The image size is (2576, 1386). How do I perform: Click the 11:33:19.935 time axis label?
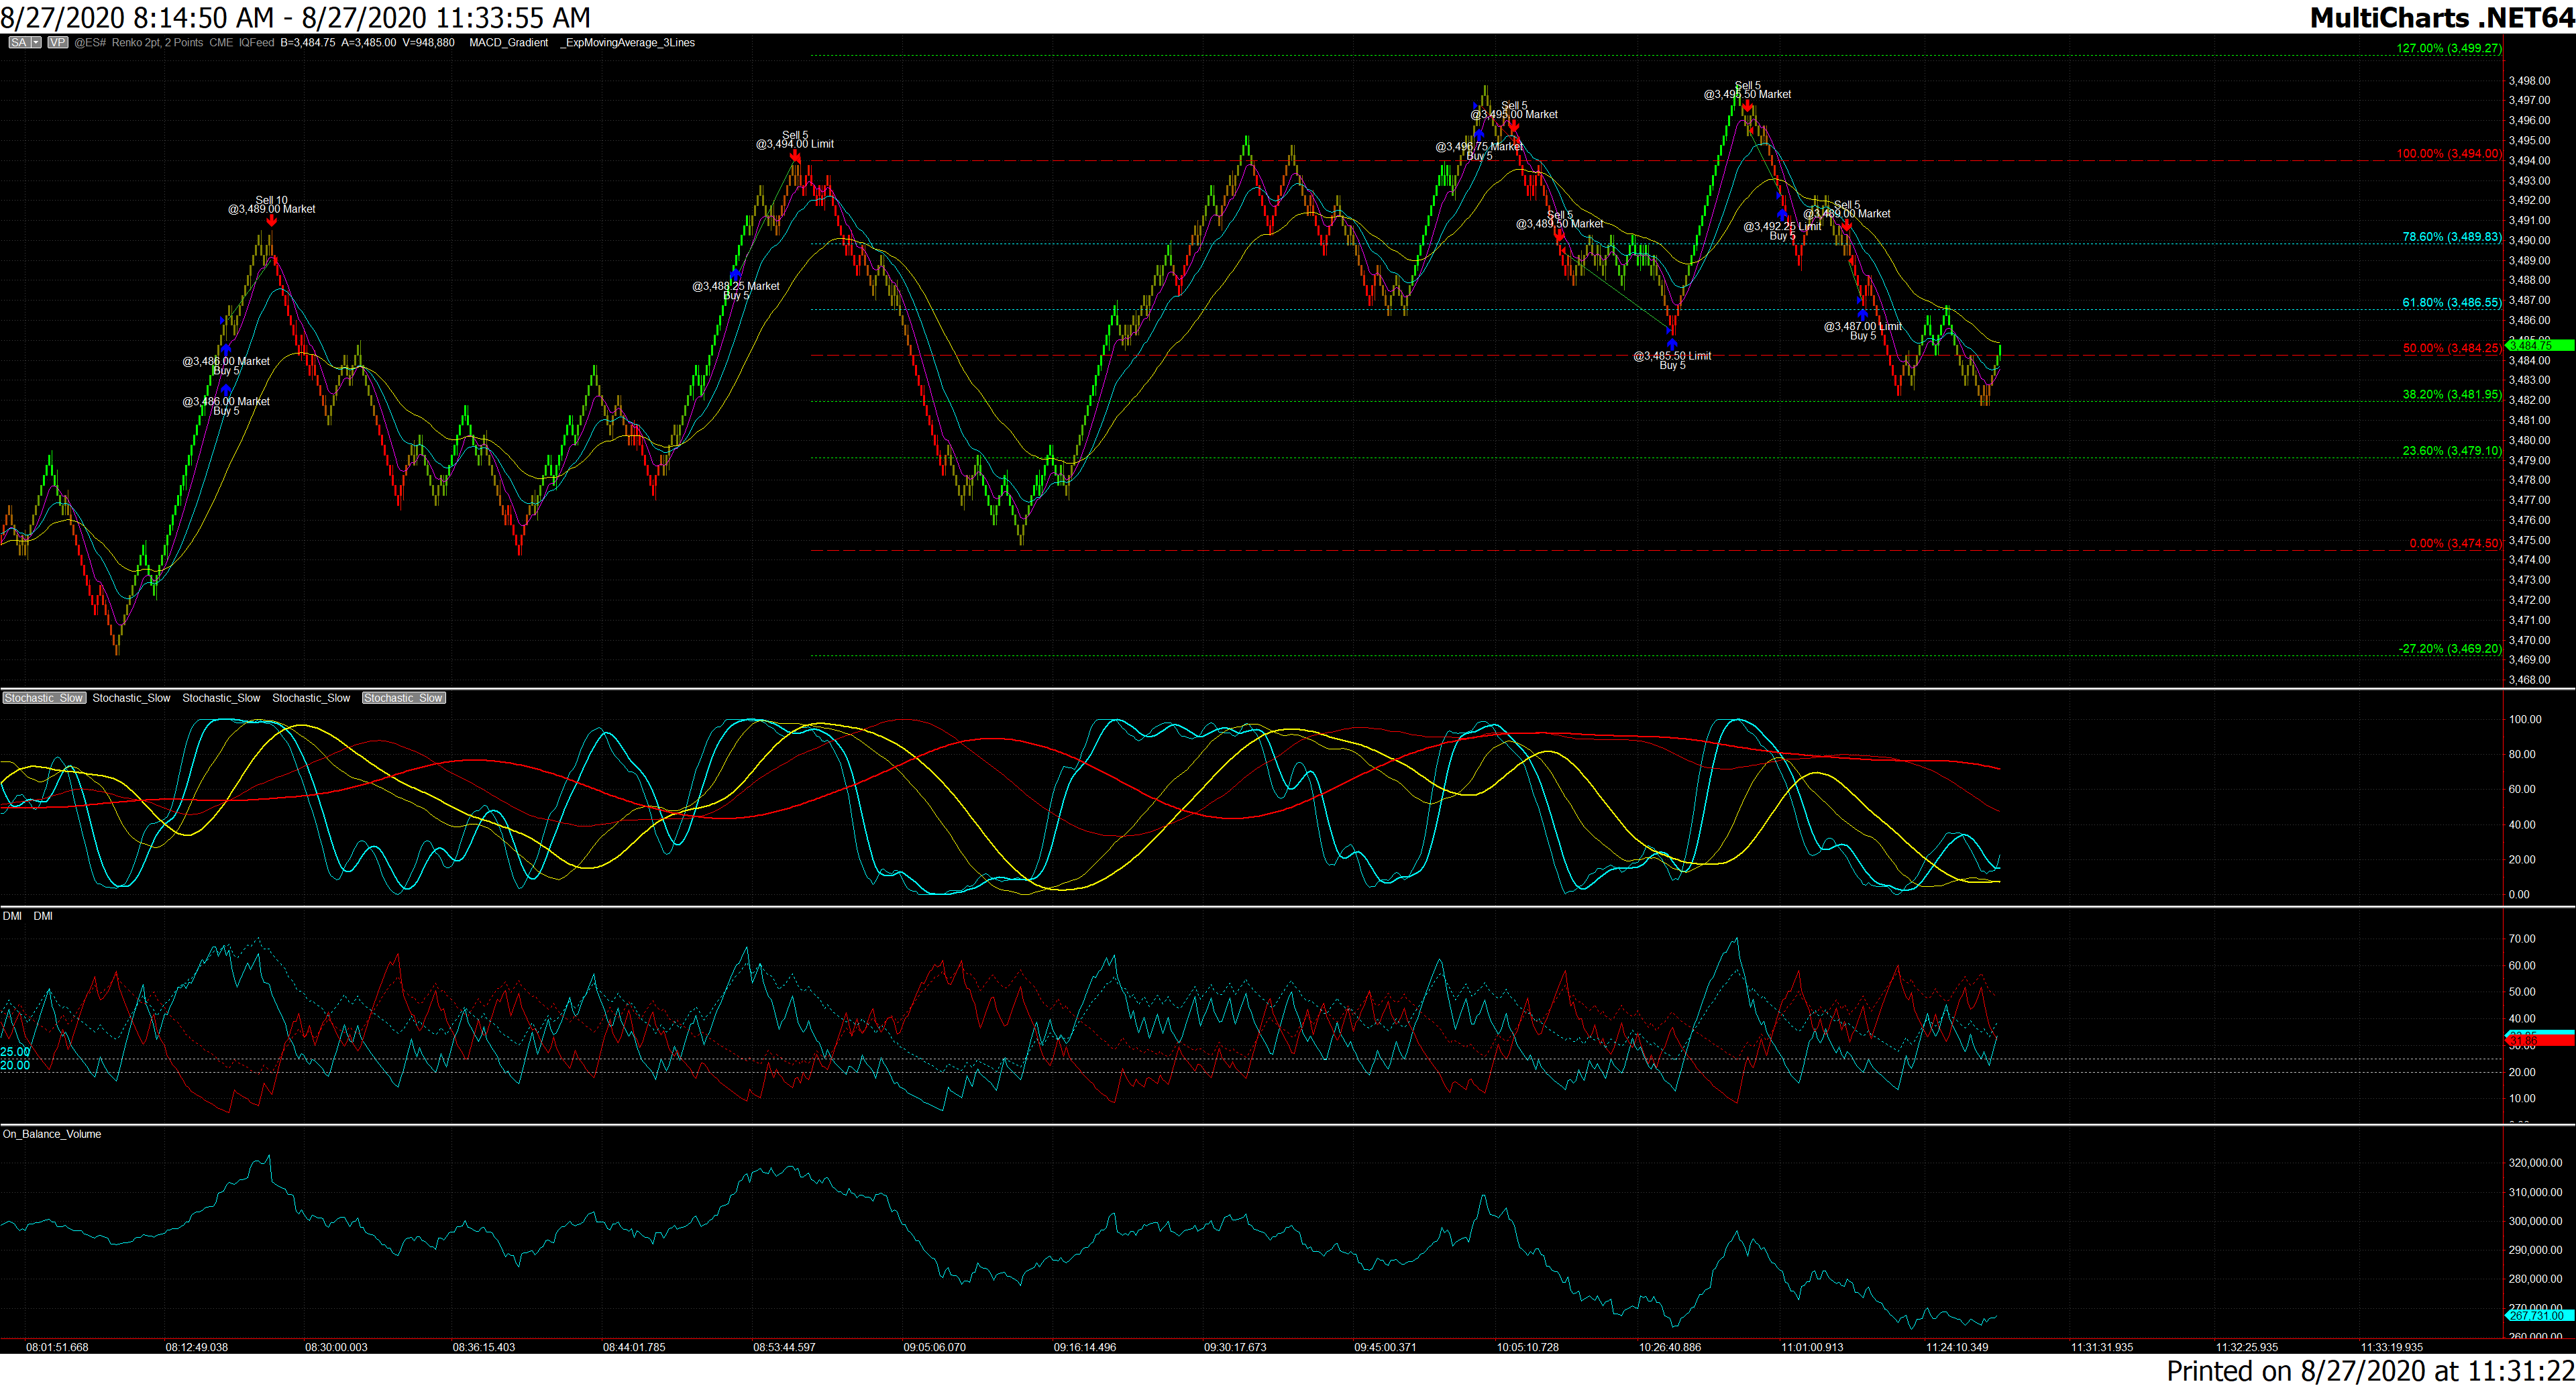tap(2391, 1347)
